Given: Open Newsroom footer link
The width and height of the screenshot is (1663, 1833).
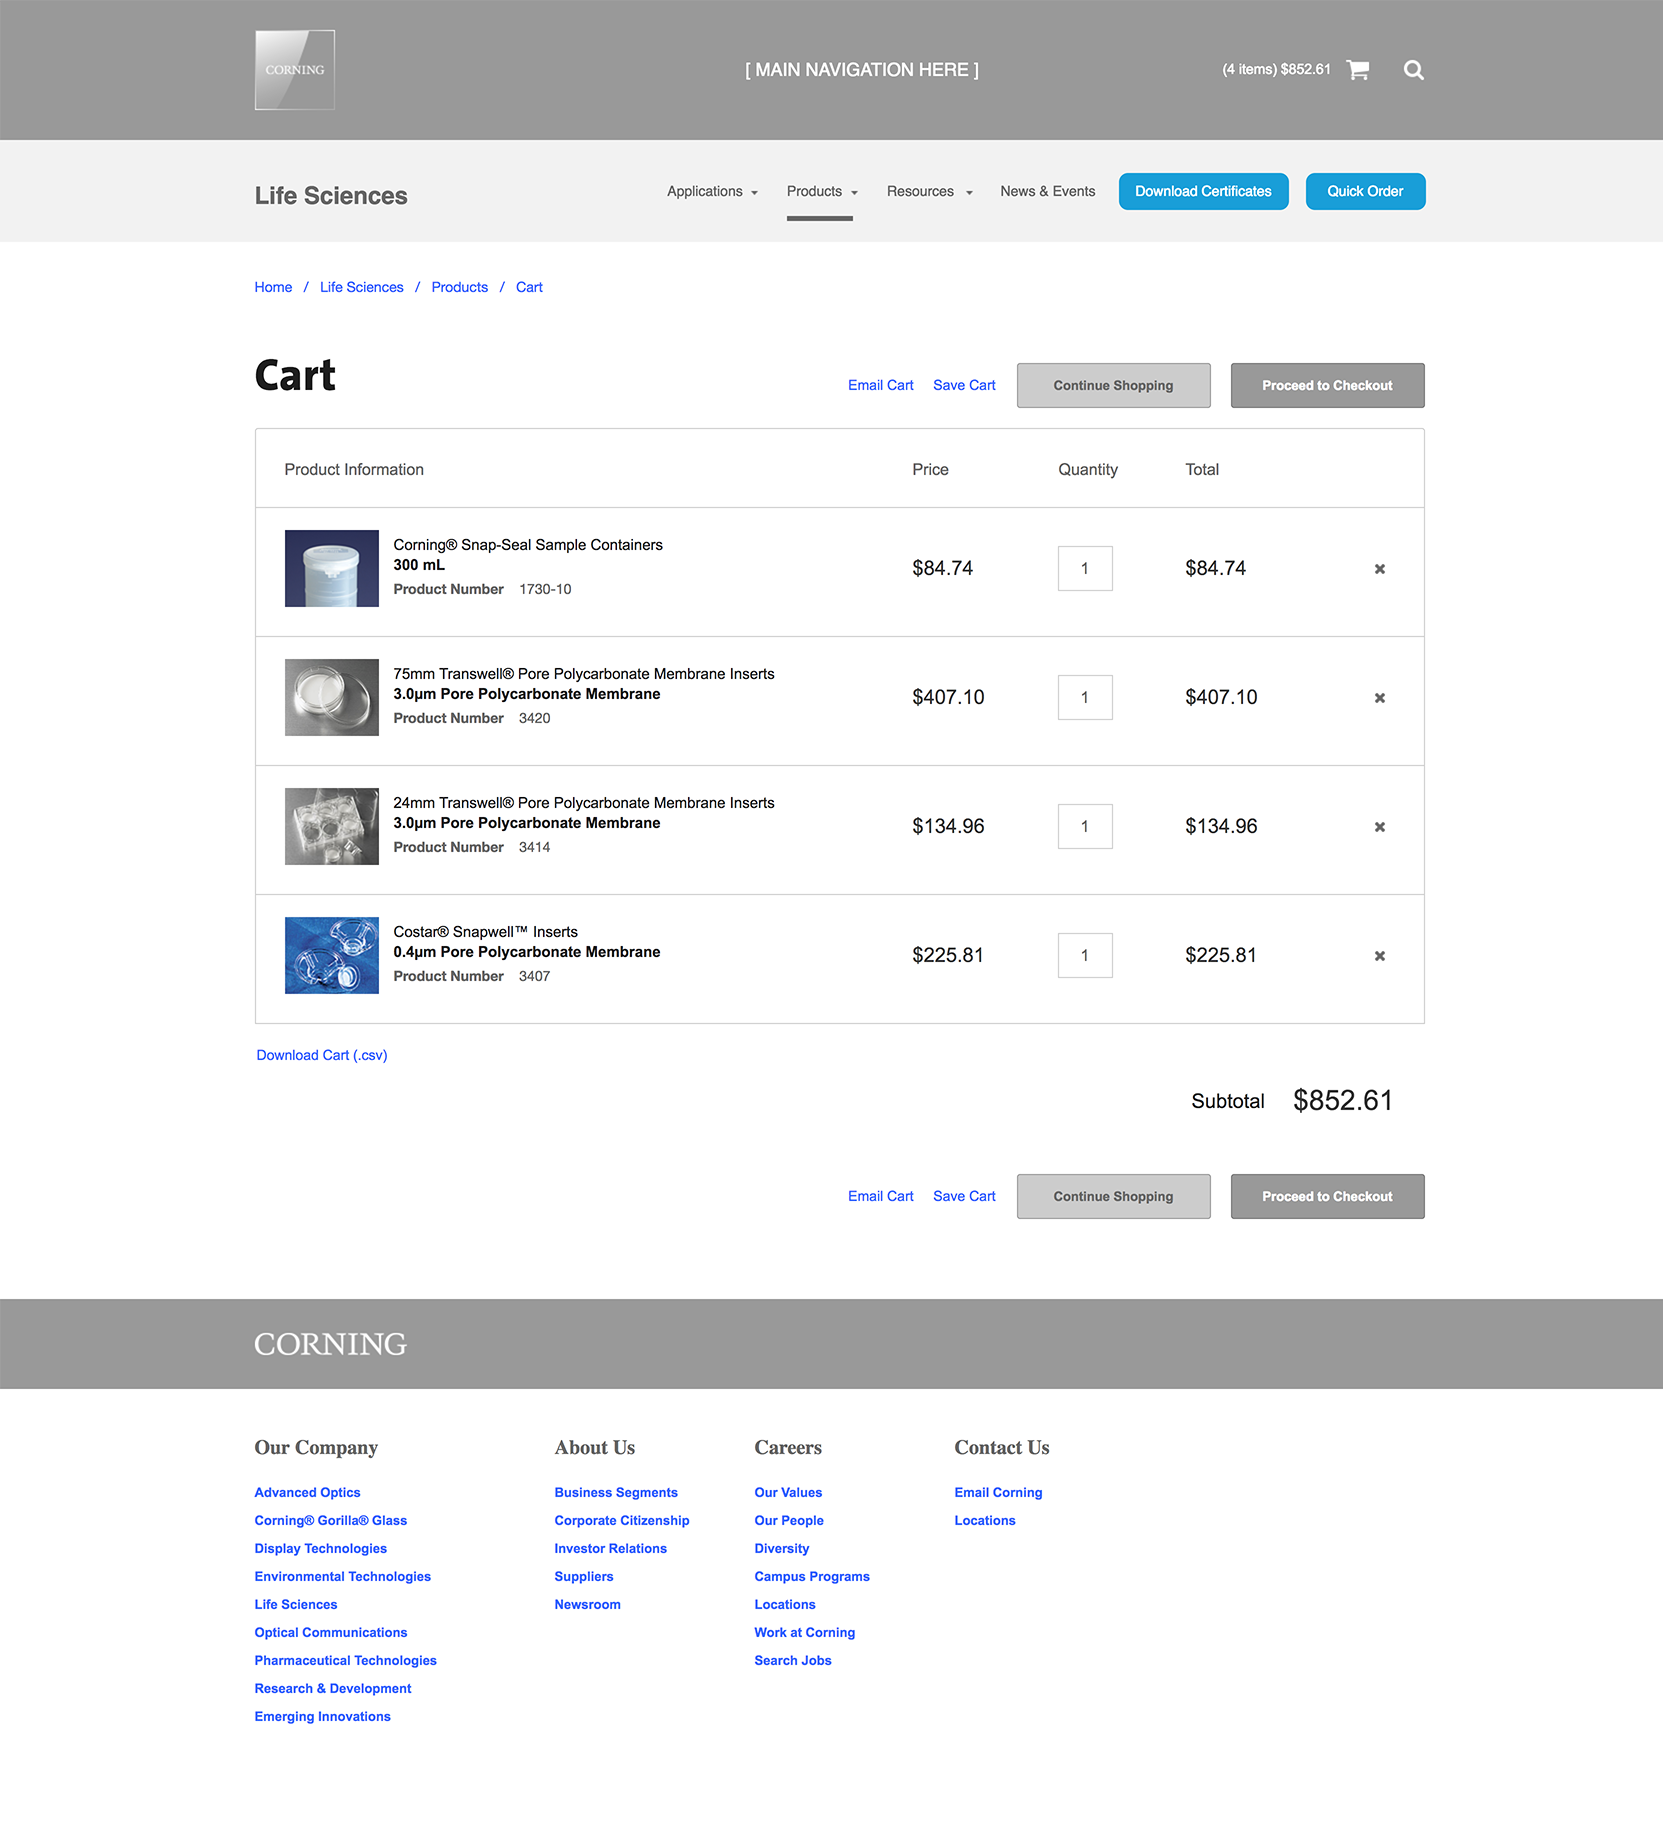Looking at the screenshot, I should [587, 1604].
